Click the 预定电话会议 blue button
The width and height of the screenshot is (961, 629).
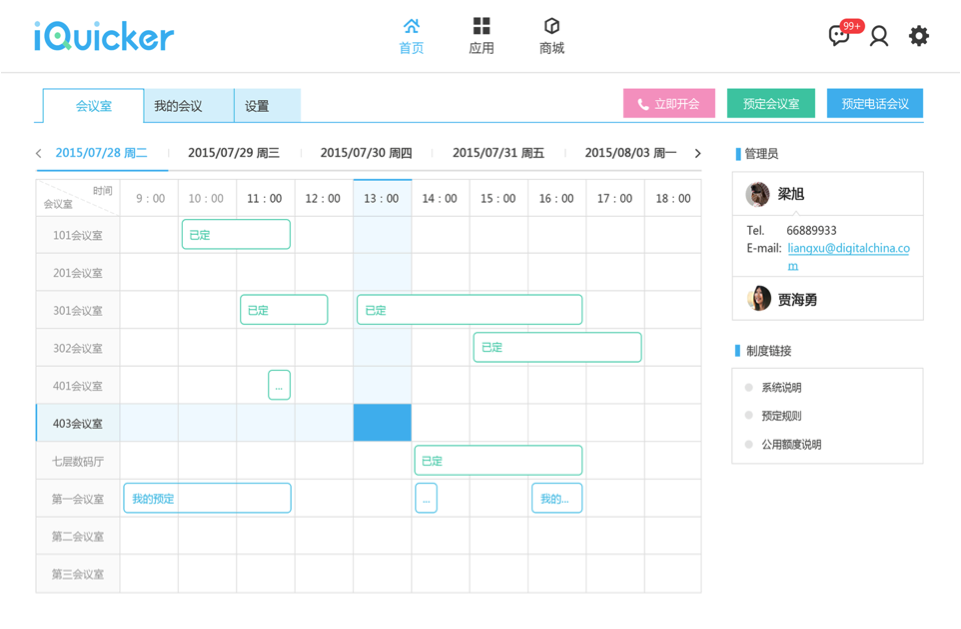click(x=874, y=104)
